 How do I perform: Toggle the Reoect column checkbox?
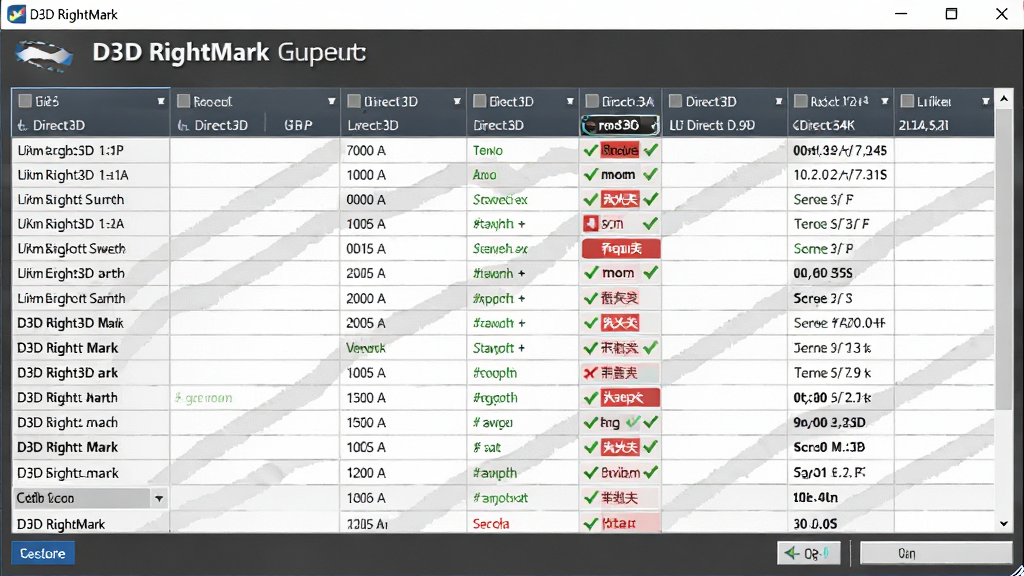184,101
